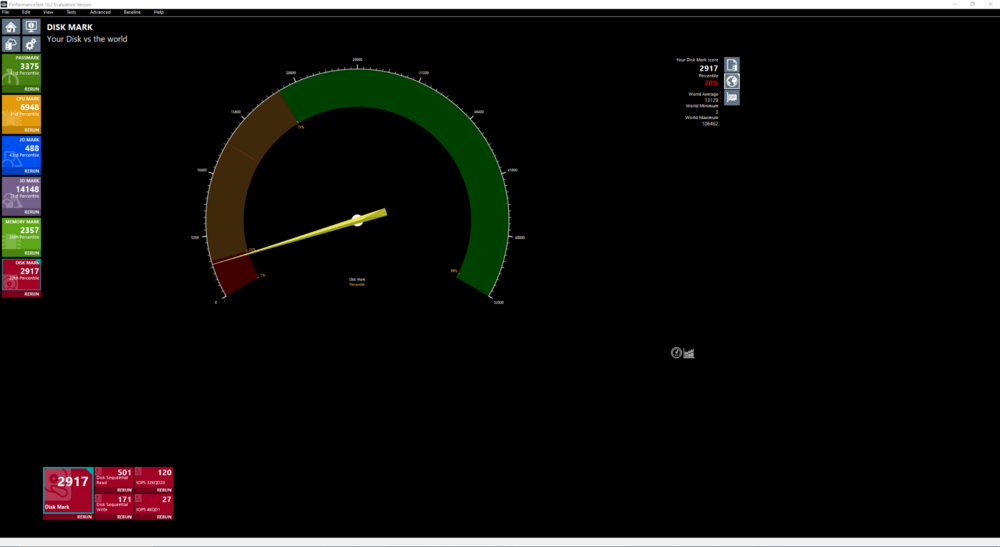
Task: Click the gauge icon beside chart icon
Action: [x=676, y=352]
